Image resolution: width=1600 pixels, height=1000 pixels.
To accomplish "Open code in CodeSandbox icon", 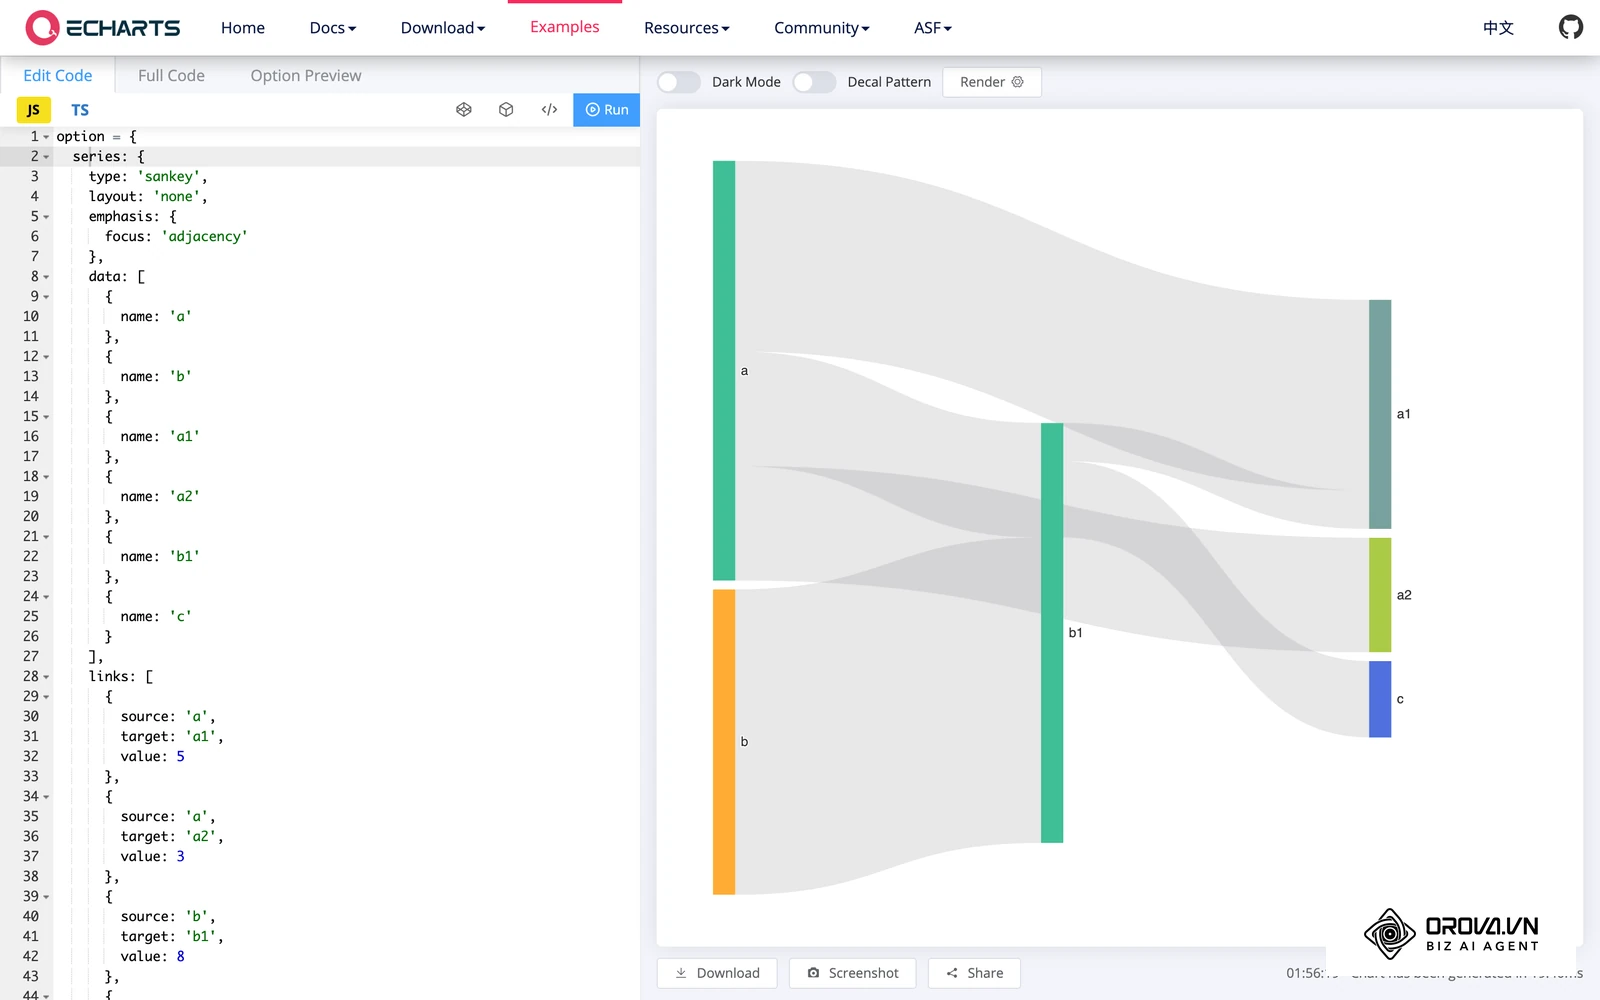I will pos(463,110).
